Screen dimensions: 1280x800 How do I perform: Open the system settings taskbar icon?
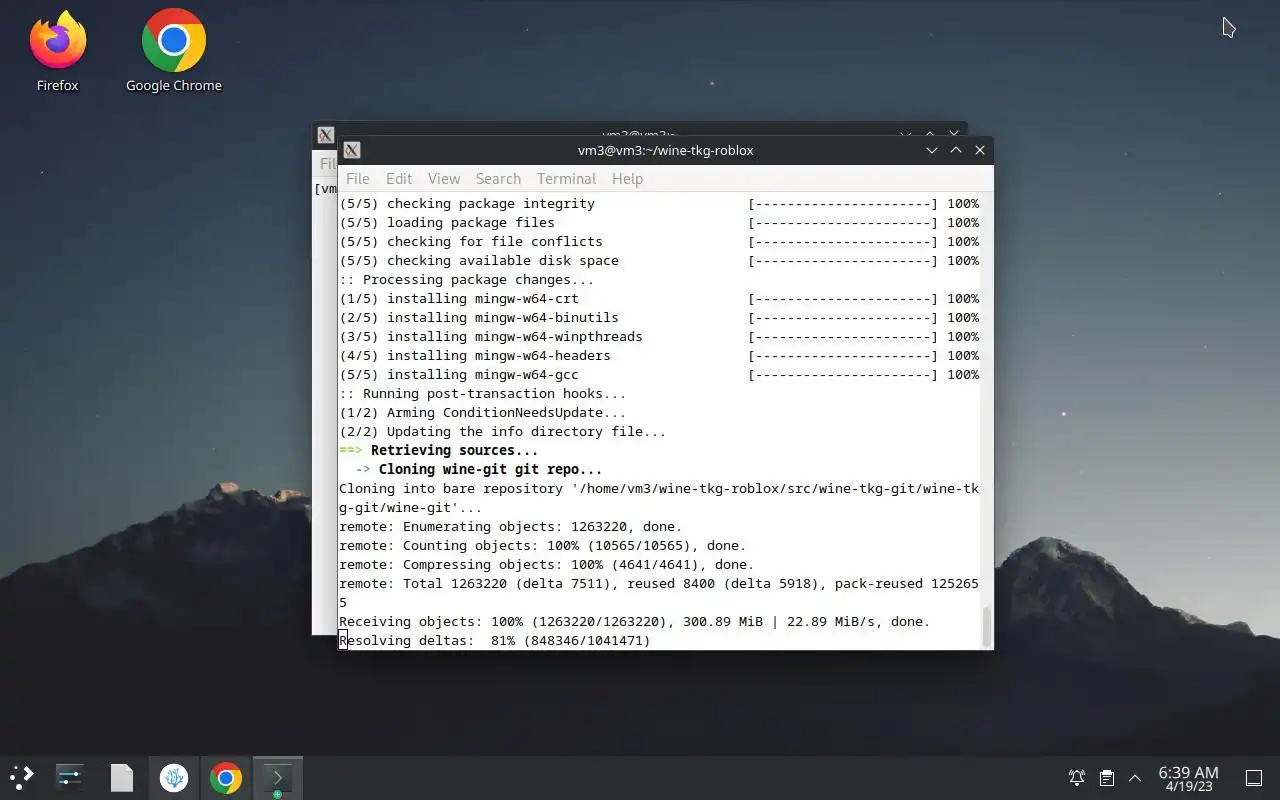coord(70,777)
